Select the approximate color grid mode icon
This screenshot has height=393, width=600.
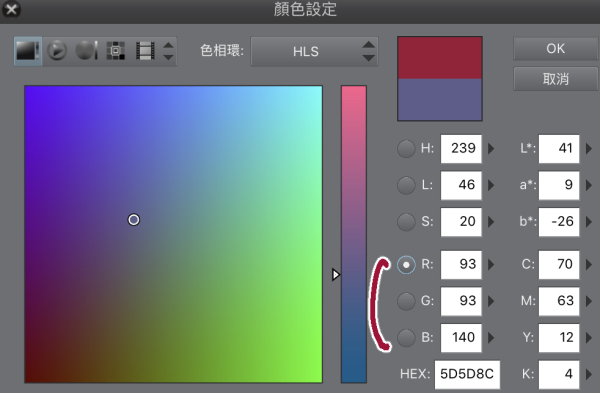[116, 51]
